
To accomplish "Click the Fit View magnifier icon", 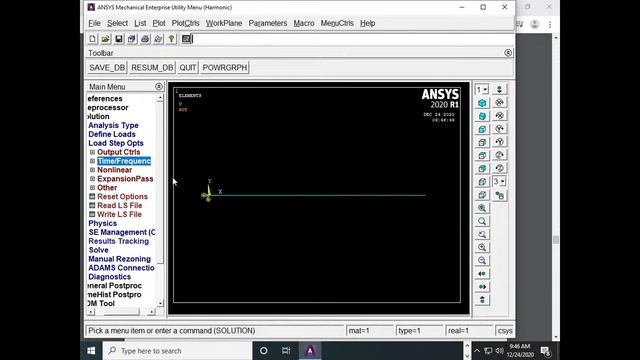I will click(x=482, y=208).
